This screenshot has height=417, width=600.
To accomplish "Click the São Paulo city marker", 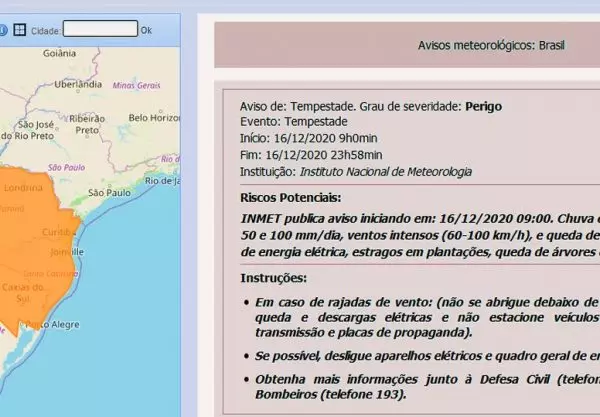I will pos(110,192).
